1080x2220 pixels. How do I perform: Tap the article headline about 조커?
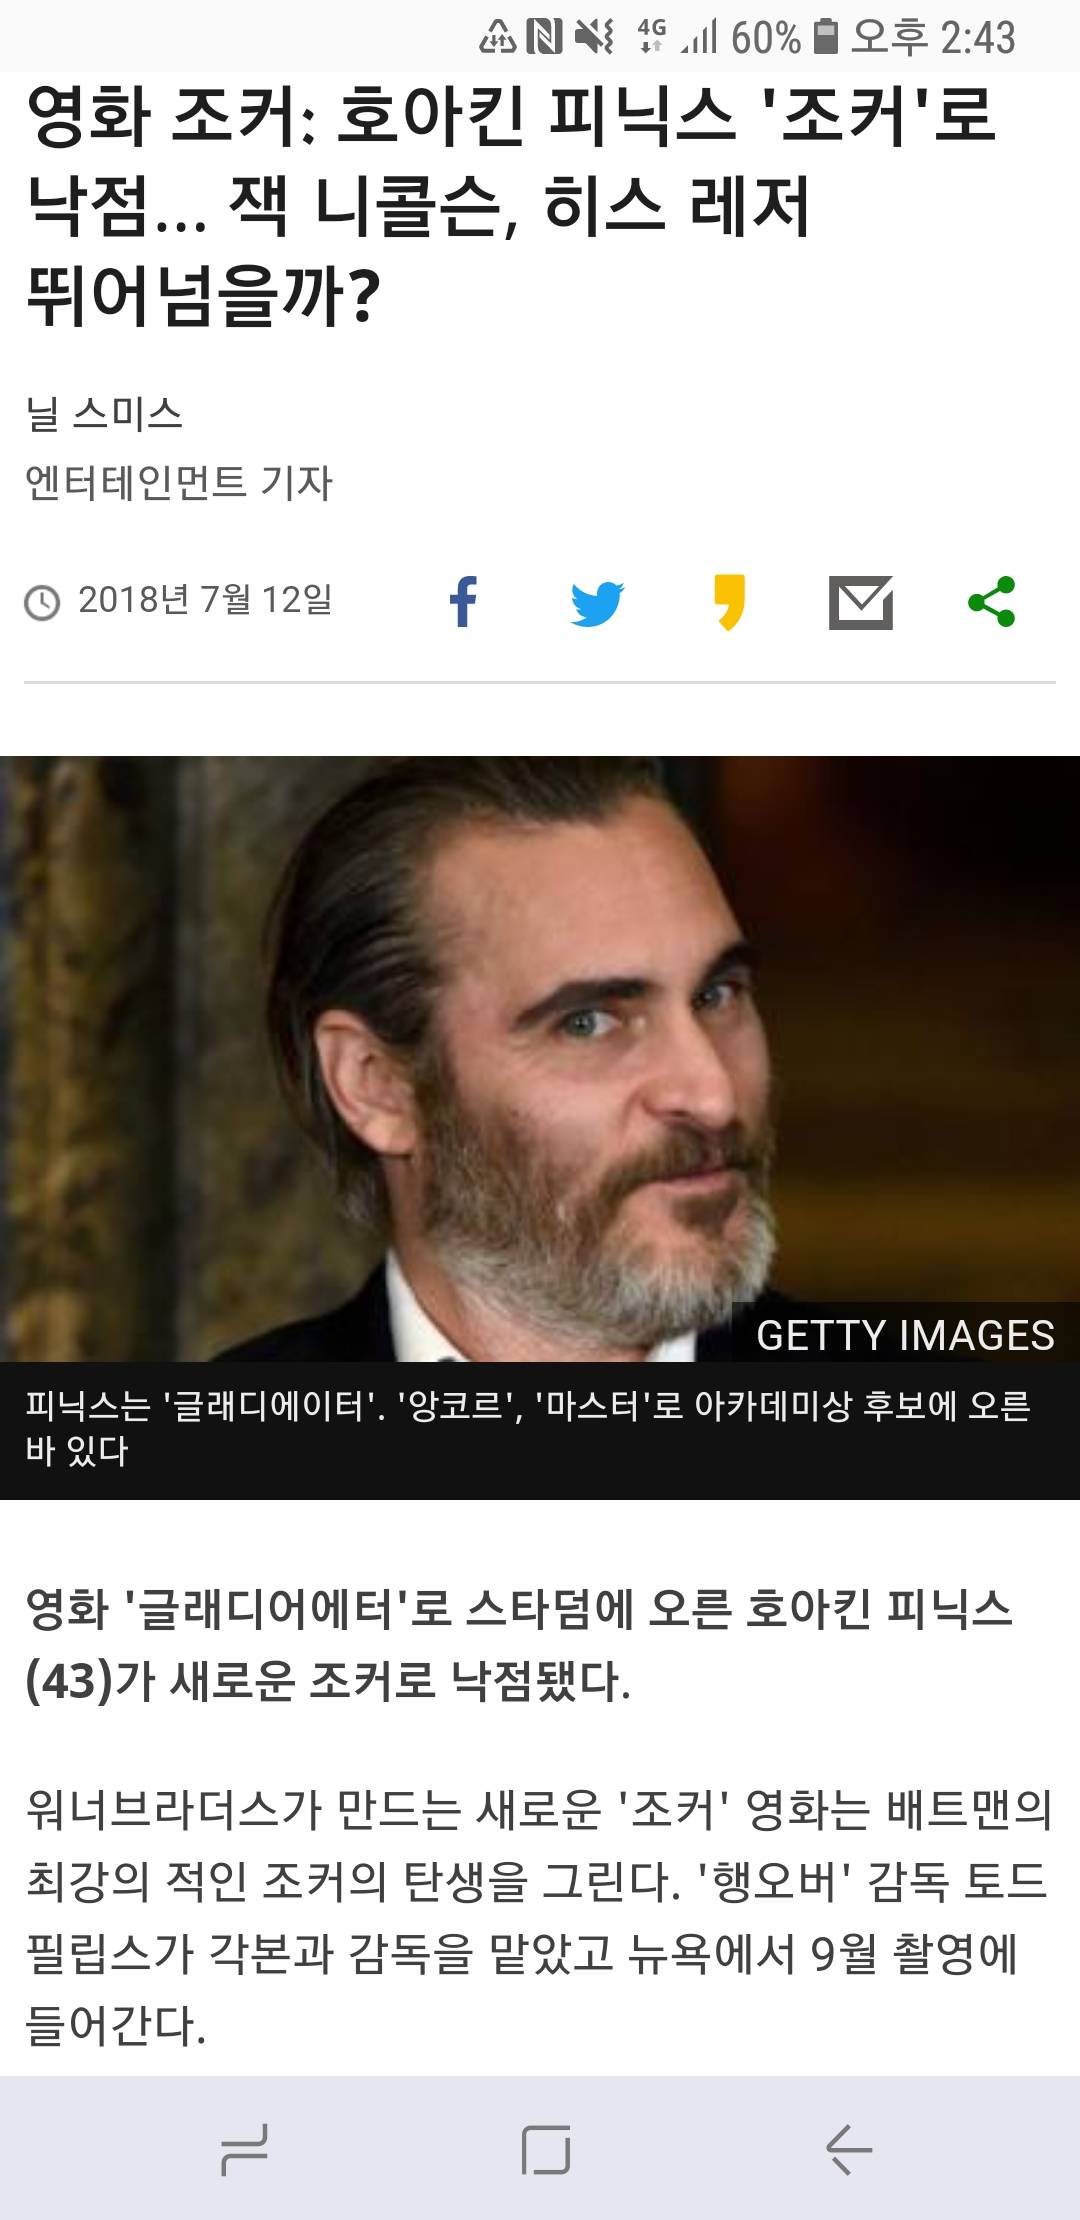click(510, 205)
